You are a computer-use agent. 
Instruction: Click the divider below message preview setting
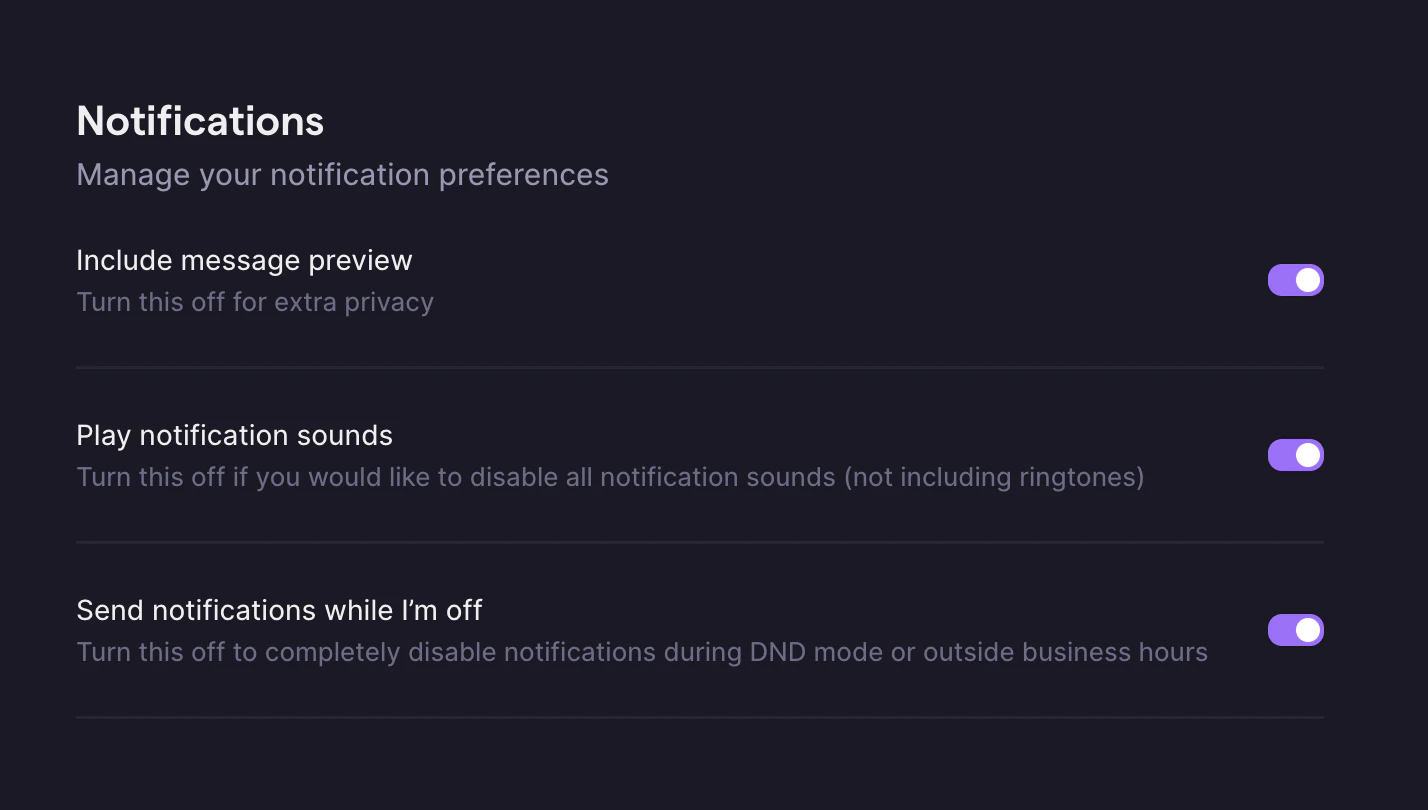pyautogui.click(x=700, y=368)
